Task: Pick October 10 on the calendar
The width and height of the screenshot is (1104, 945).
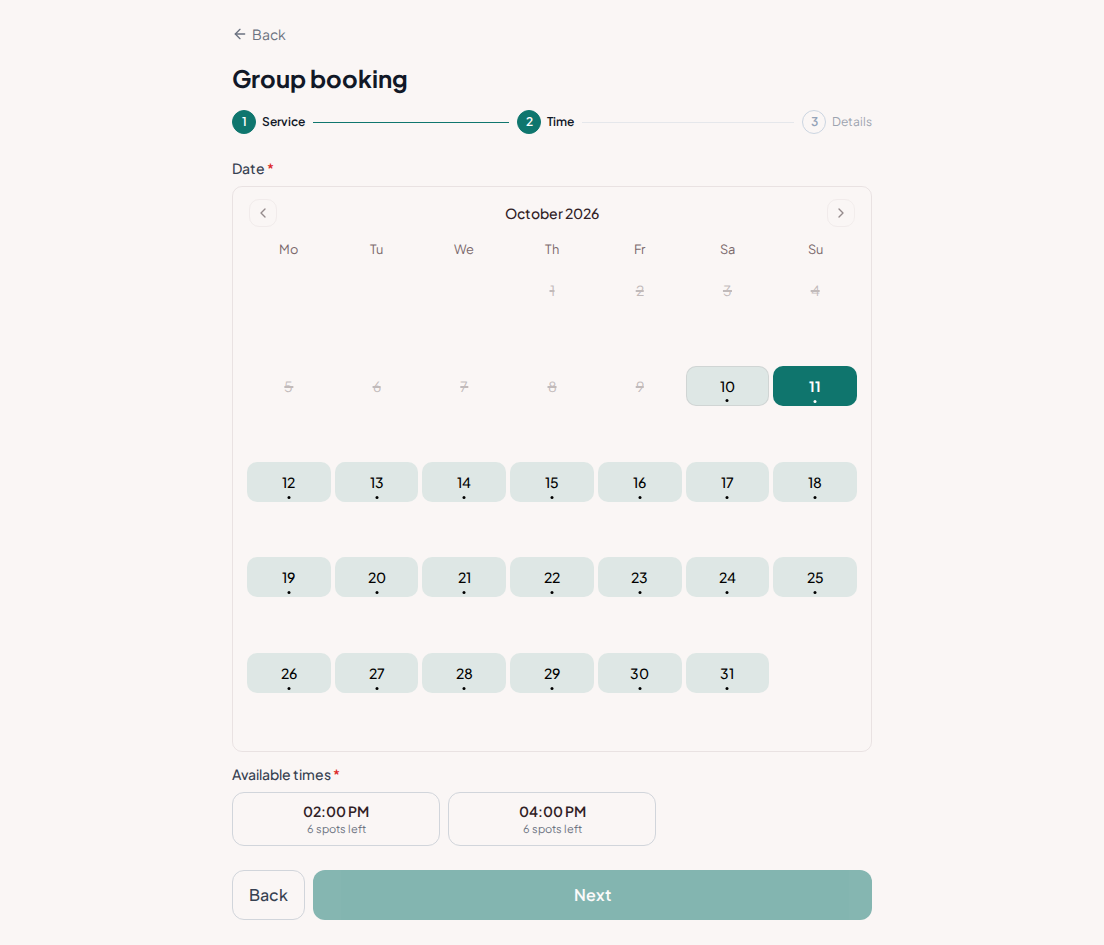Action: [x=727, y=386]
